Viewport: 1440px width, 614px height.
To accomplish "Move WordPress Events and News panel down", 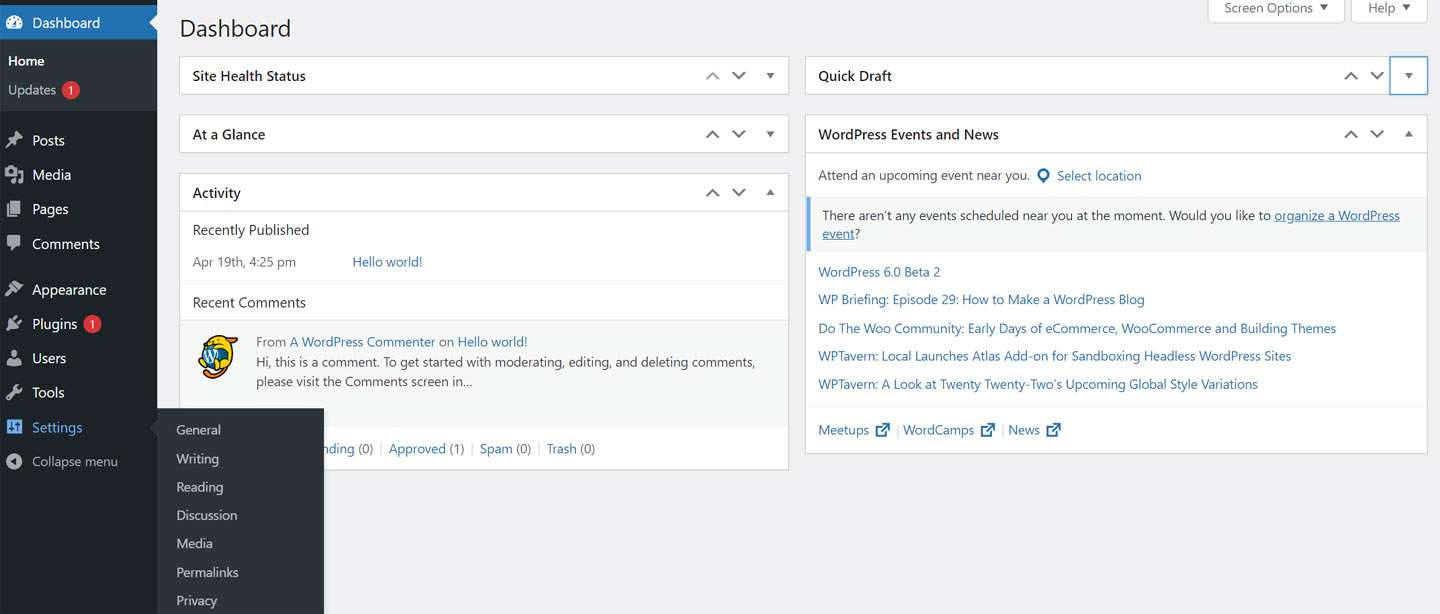I will tap(1377, 134).
